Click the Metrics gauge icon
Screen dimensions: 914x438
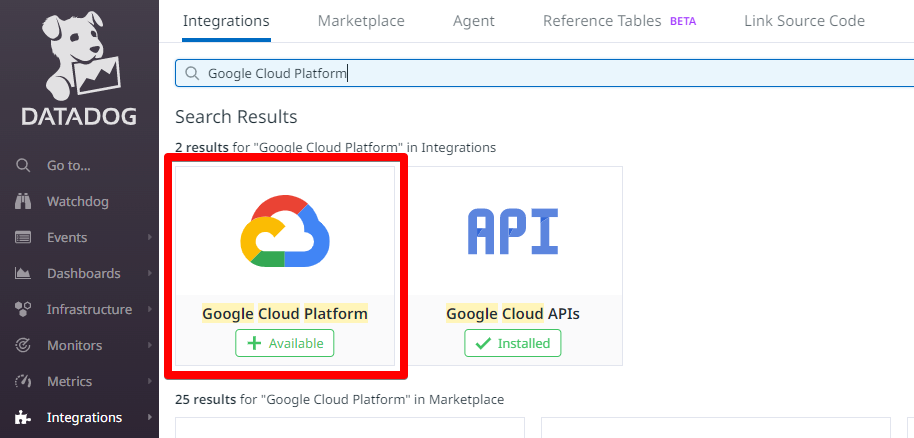[23, 381]
